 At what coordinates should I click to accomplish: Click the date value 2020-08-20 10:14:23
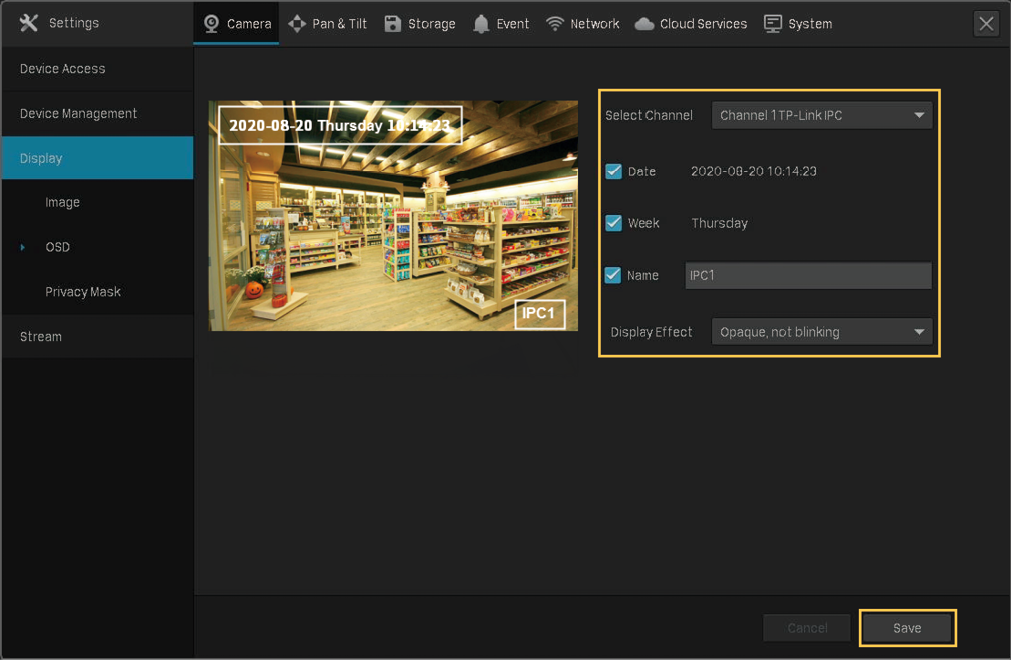click(754, 171)
